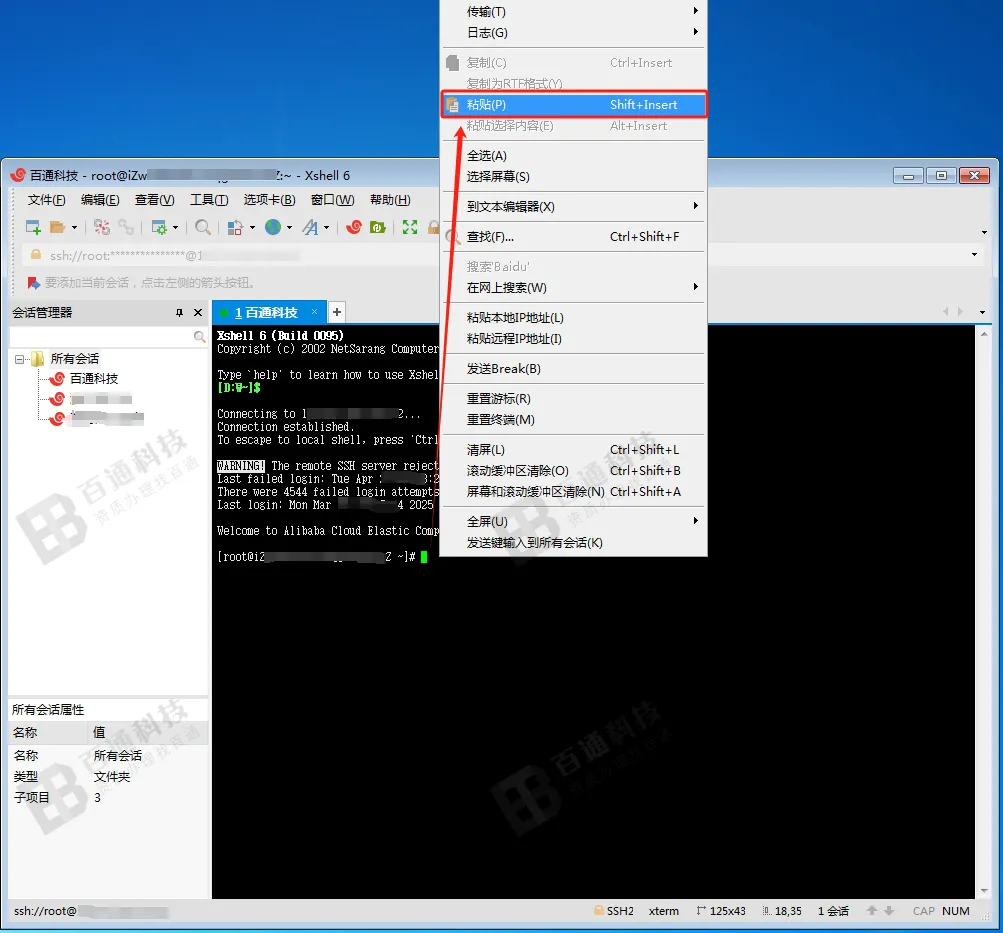Open the 帮助(H) menu
This screenshot has height=933, width=1003.
[390, 200]
